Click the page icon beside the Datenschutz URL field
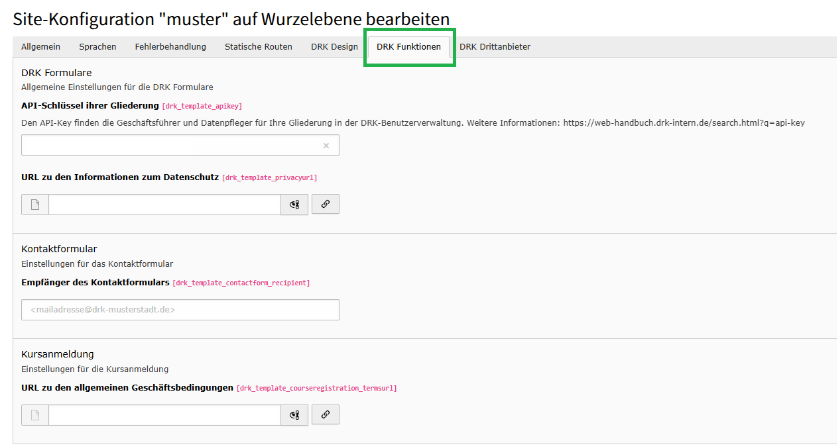Image resolution: width=837 pixels, height=447 pixels. (34, 204)
